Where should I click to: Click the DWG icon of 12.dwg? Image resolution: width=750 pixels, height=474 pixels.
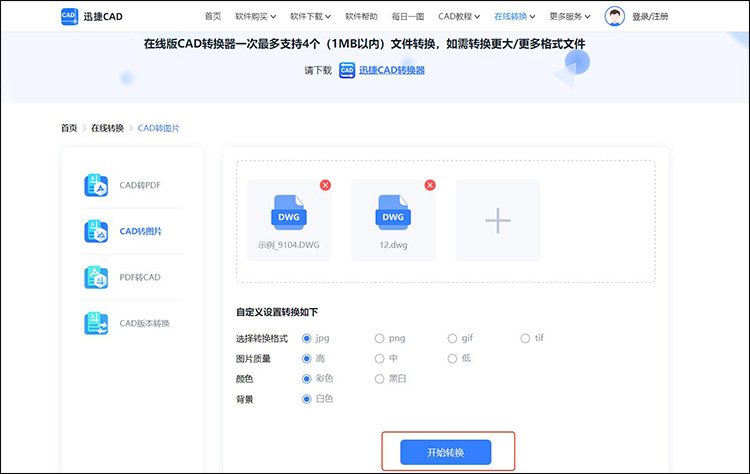coord(393,212)
